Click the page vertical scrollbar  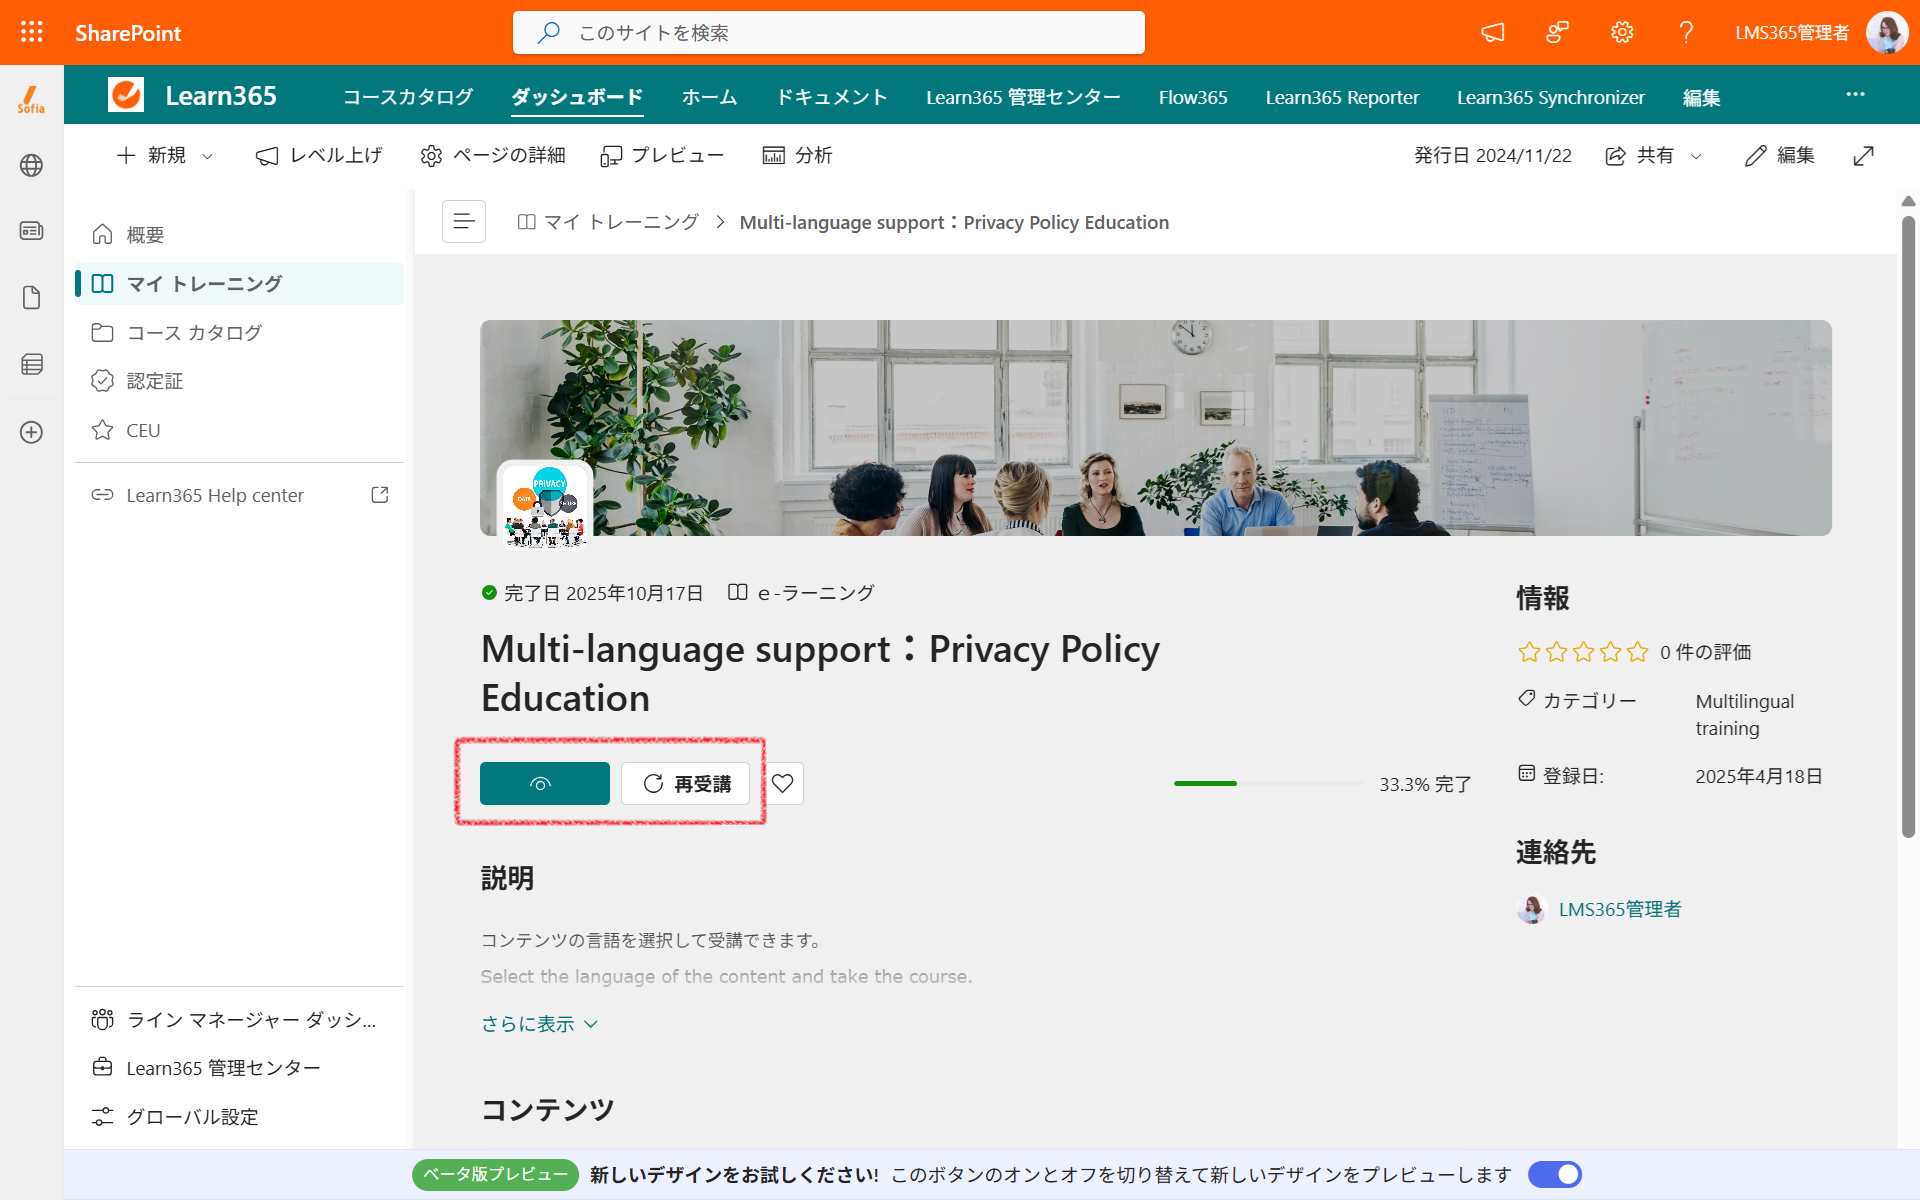pos(1908,527)
